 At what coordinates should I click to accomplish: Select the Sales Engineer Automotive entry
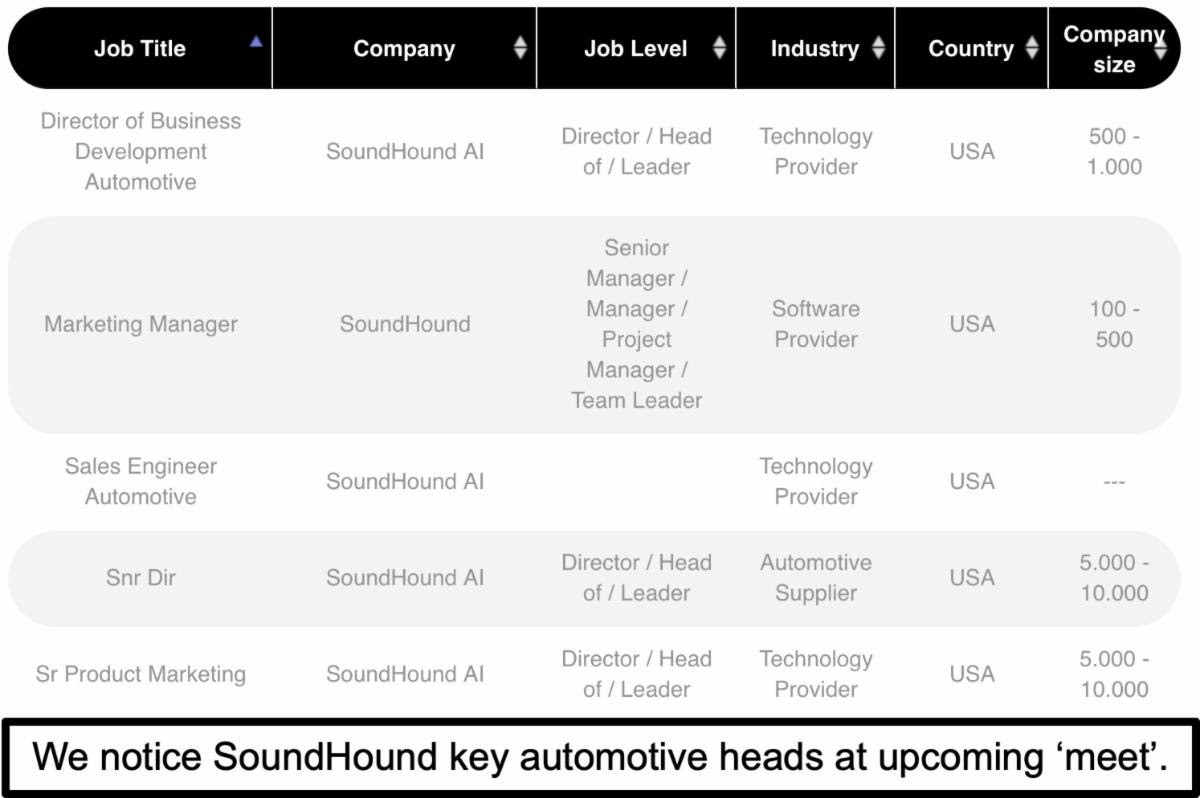pos(141,481)
